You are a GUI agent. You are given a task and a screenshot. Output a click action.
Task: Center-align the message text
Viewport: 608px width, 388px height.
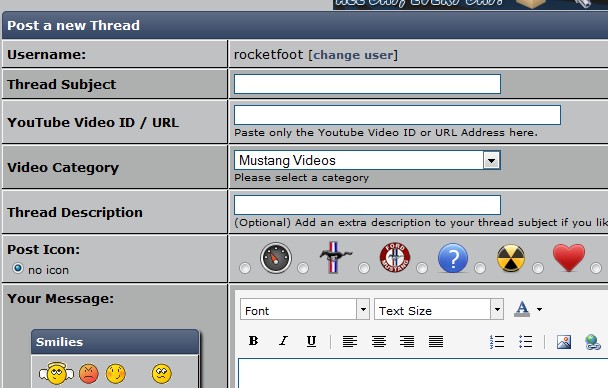(378, 341)
